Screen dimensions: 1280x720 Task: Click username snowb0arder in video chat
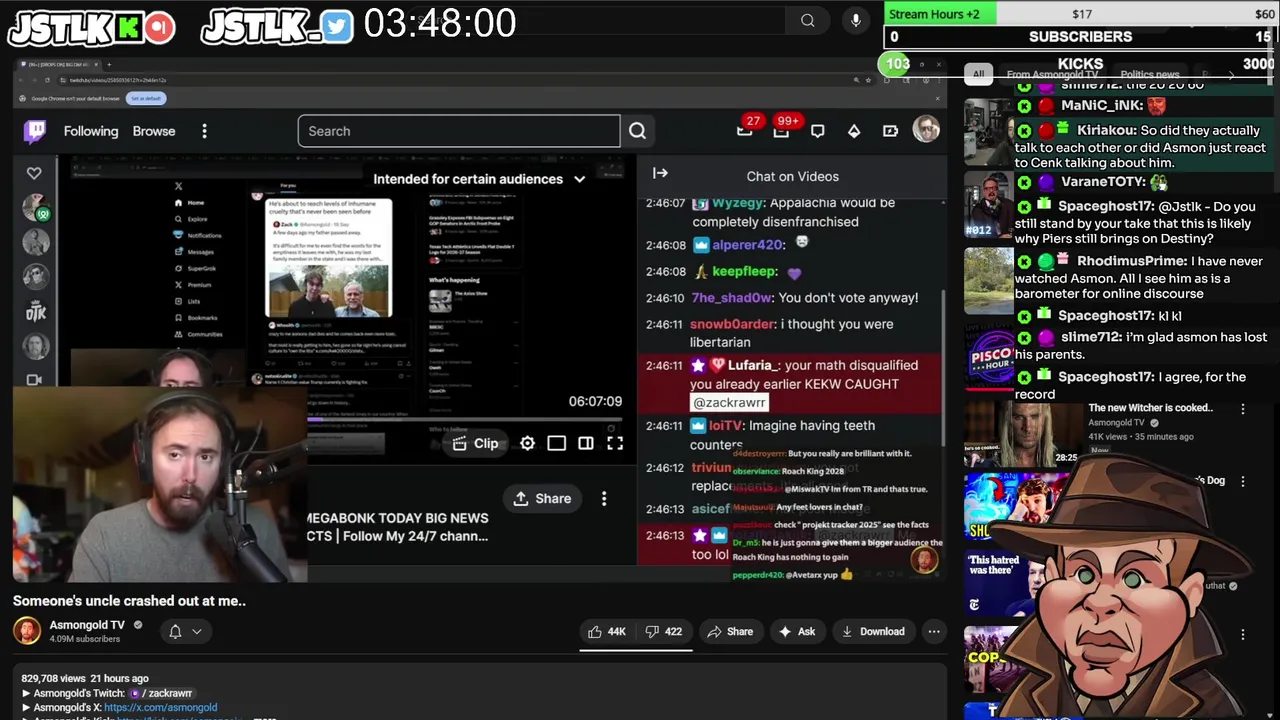point(732,324)
